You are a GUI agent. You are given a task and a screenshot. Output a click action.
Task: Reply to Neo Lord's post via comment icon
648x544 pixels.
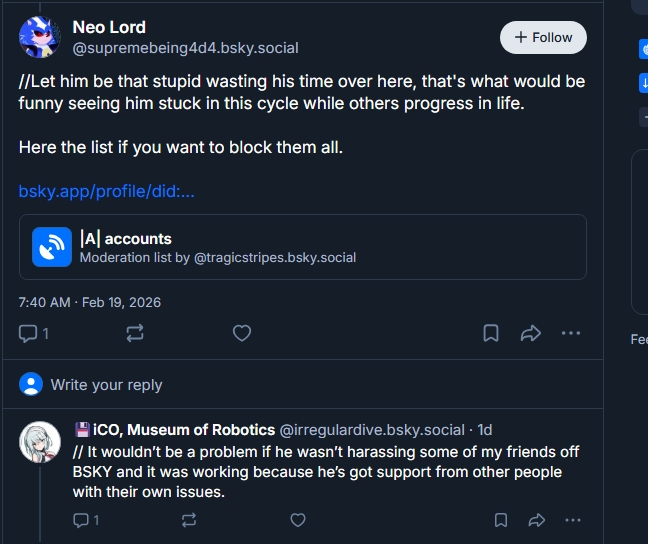click(x=28, y=333)
